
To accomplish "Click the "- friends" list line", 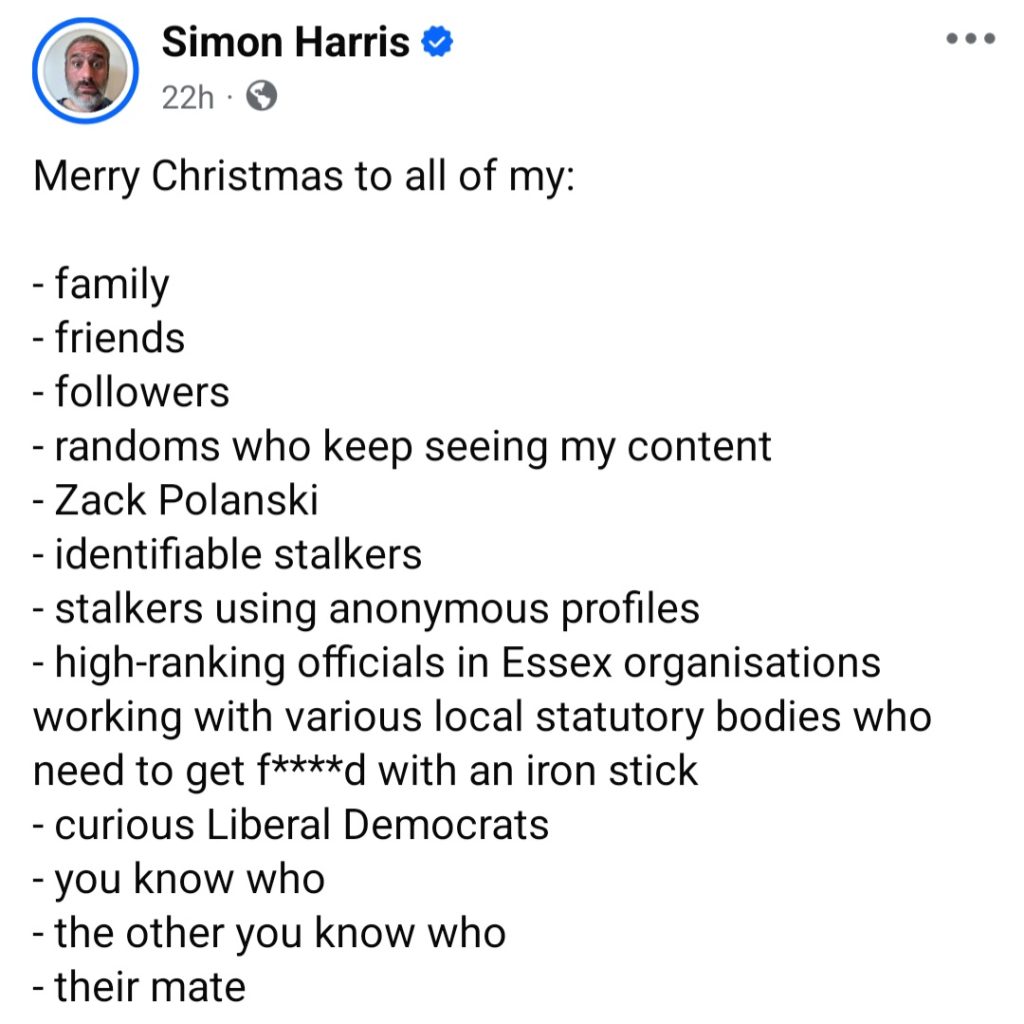I will click(109, 338).
